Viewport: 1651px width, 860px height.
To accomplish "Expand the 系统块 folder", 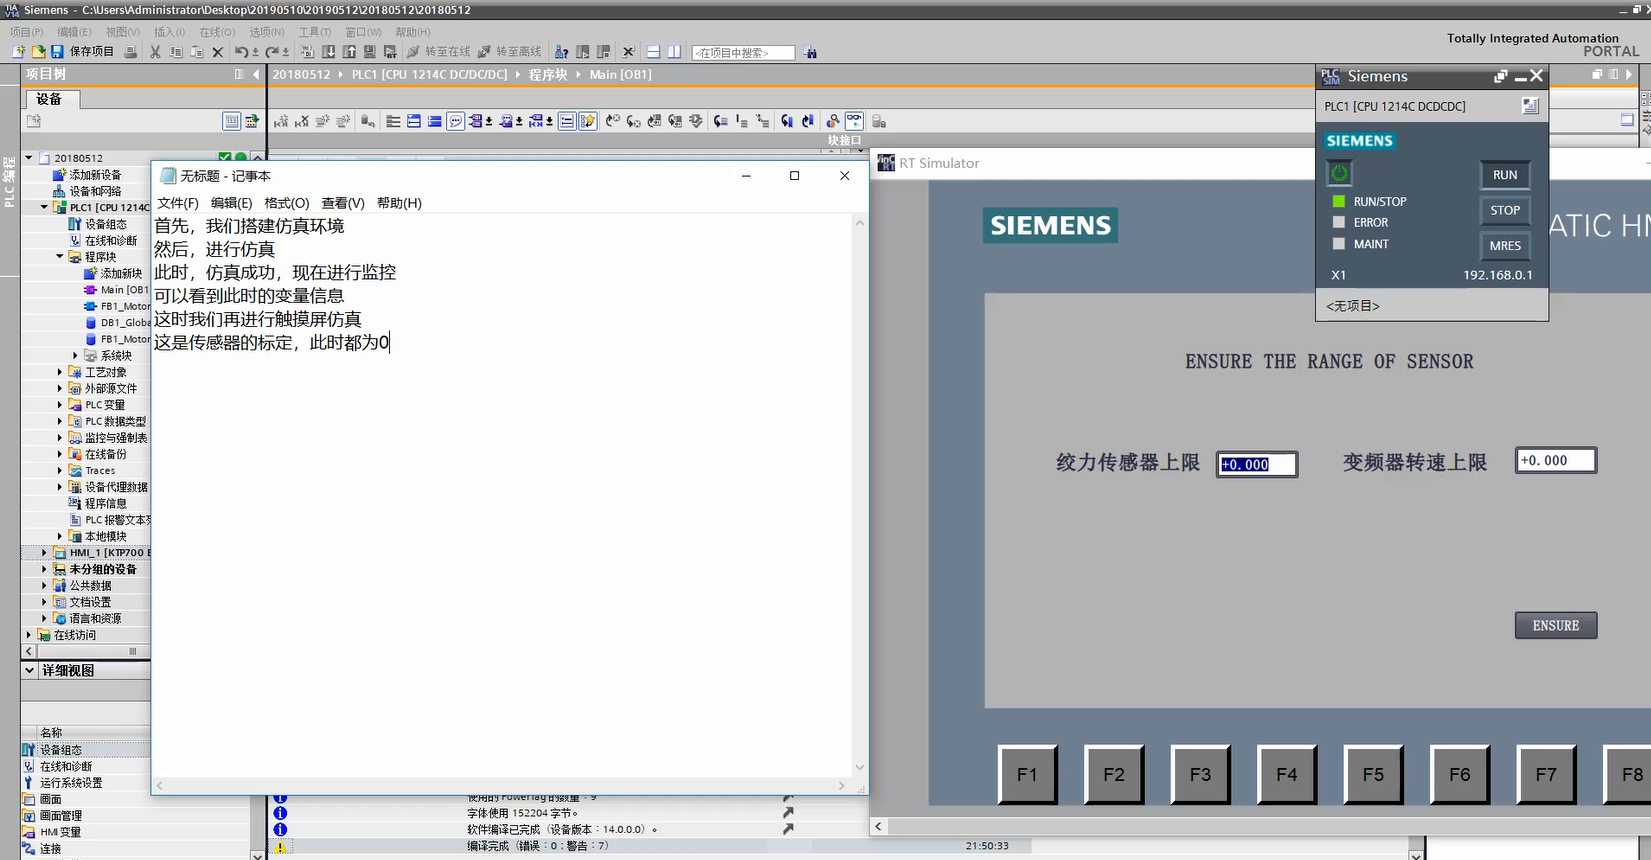I will click(76, 355).
